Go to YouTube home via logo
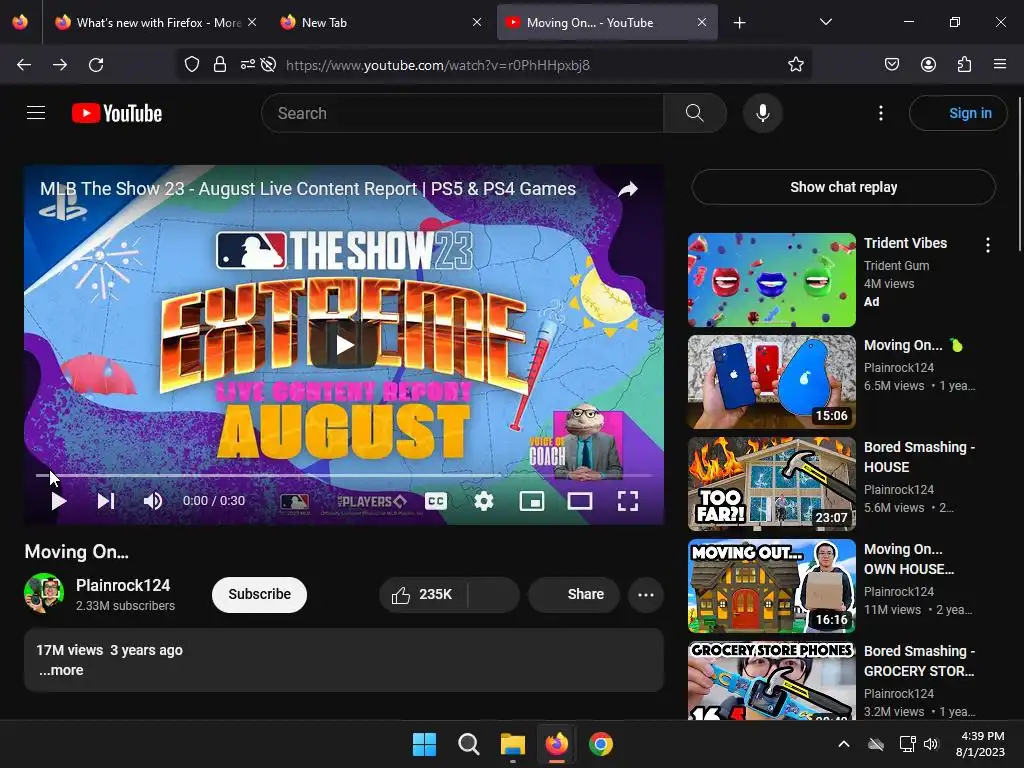1024x768 pixels. (117, 113)
